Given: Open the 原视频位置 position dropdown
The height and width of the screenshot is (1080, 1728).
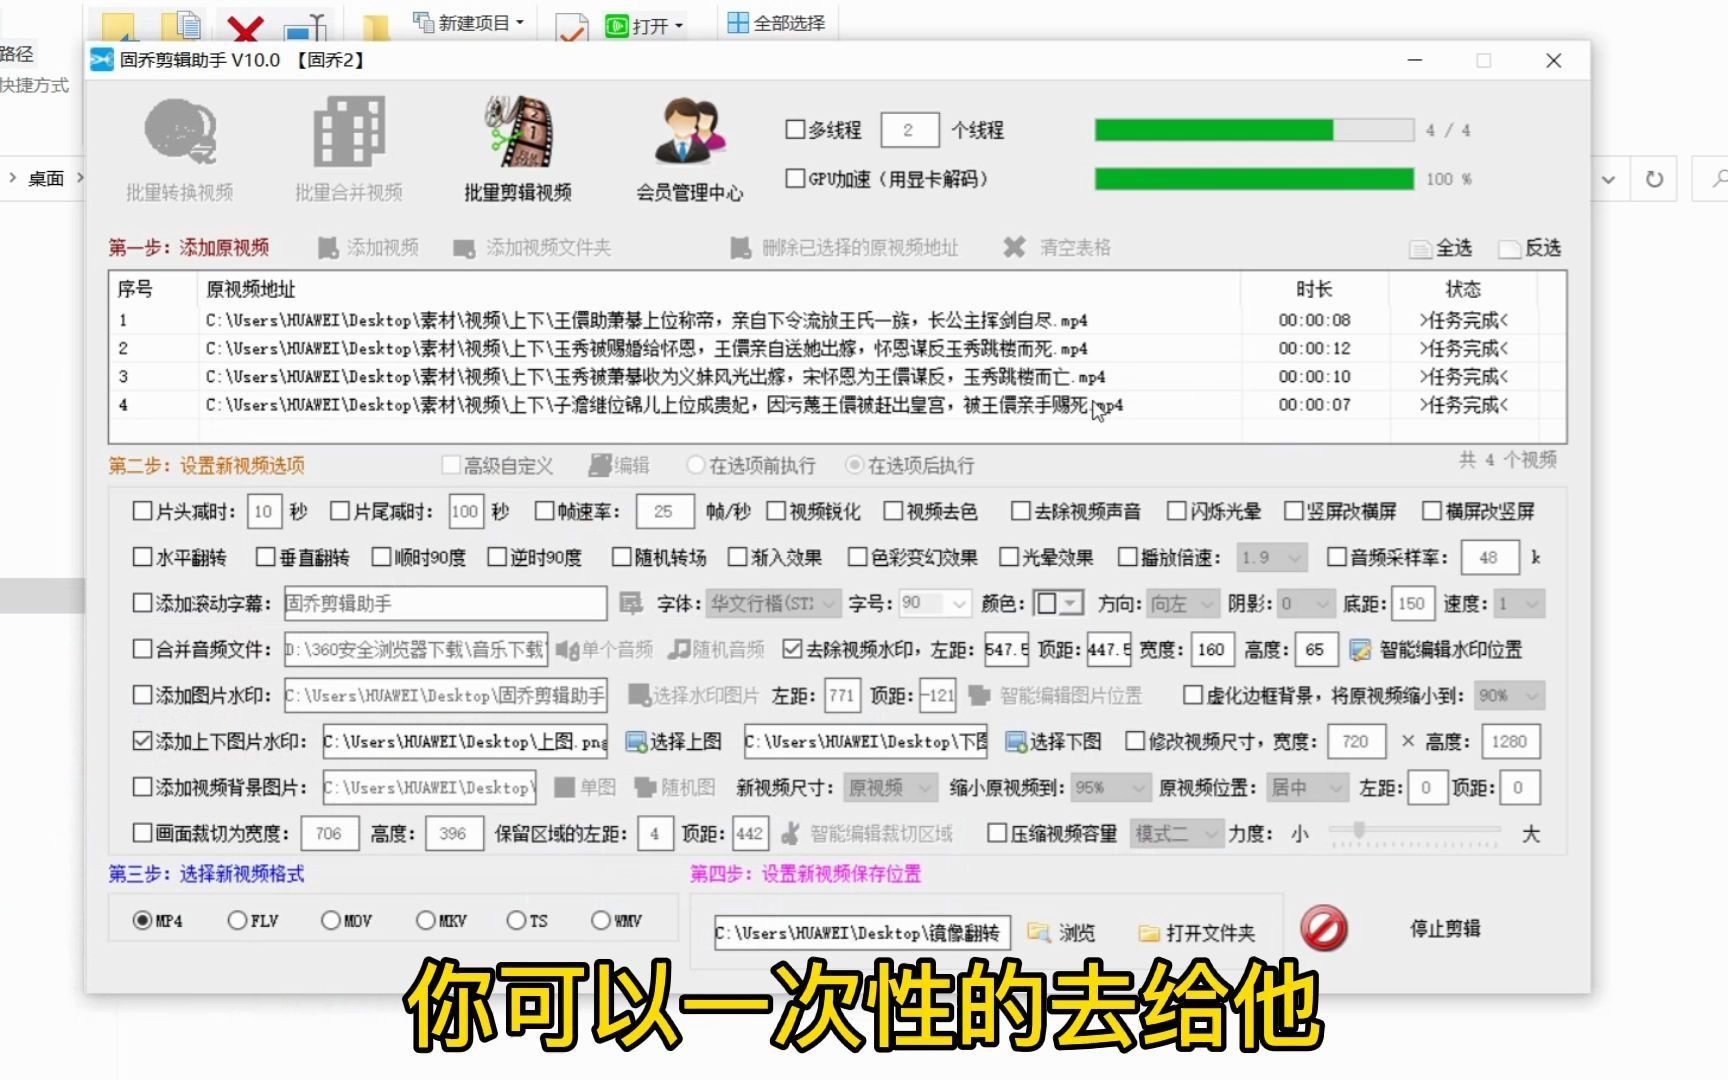Looking at the screenshot, I should [1307, 787].
